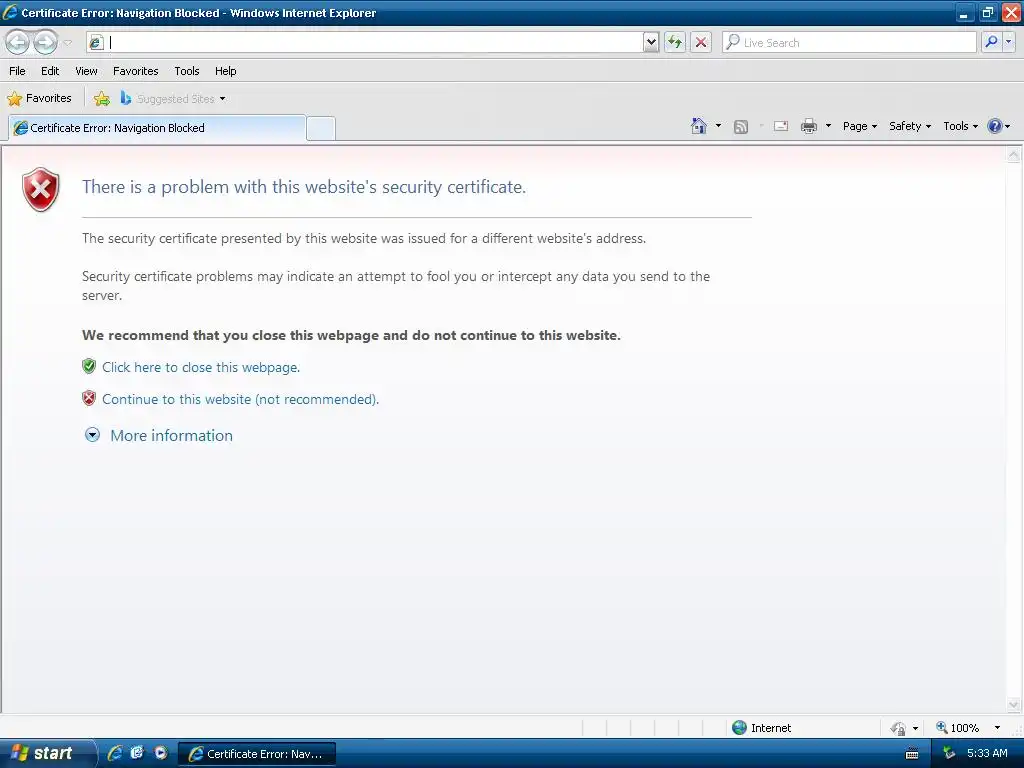
Task: Click the Stop loading X icon
Action: pyautogui.click(x=701, y=42)
